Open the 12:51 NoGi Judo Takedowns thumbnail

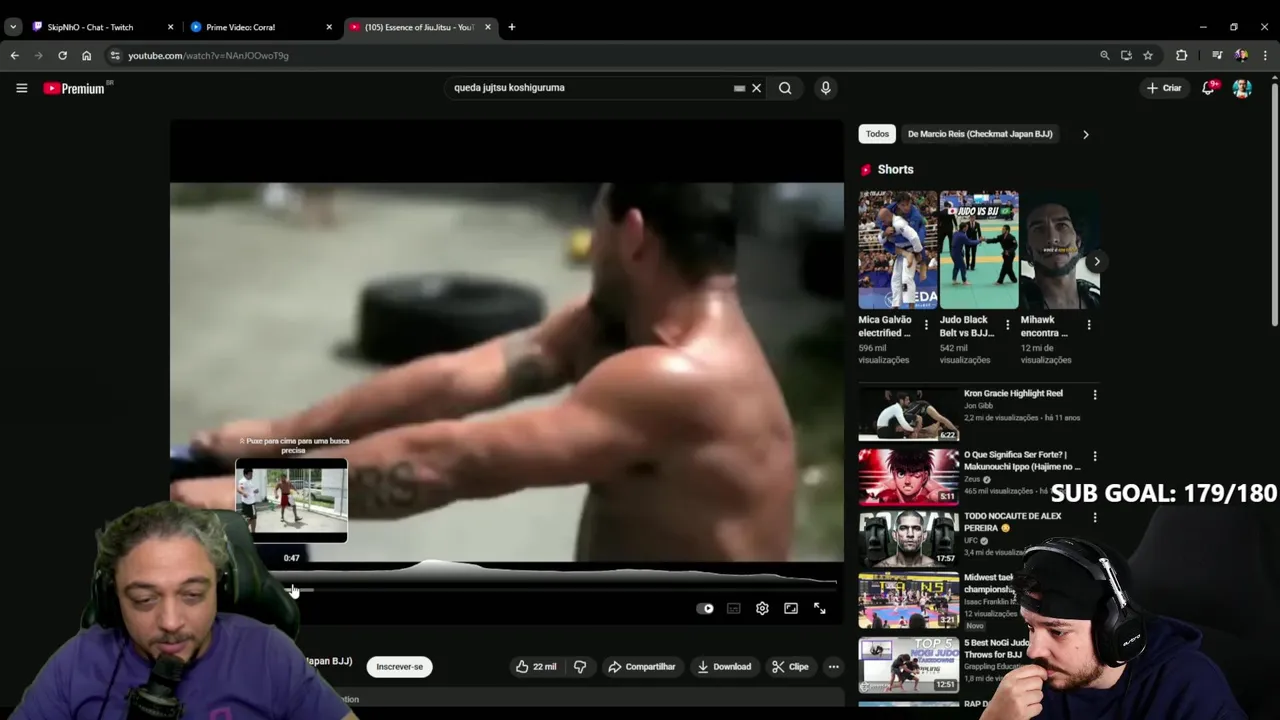click(909, 665)
